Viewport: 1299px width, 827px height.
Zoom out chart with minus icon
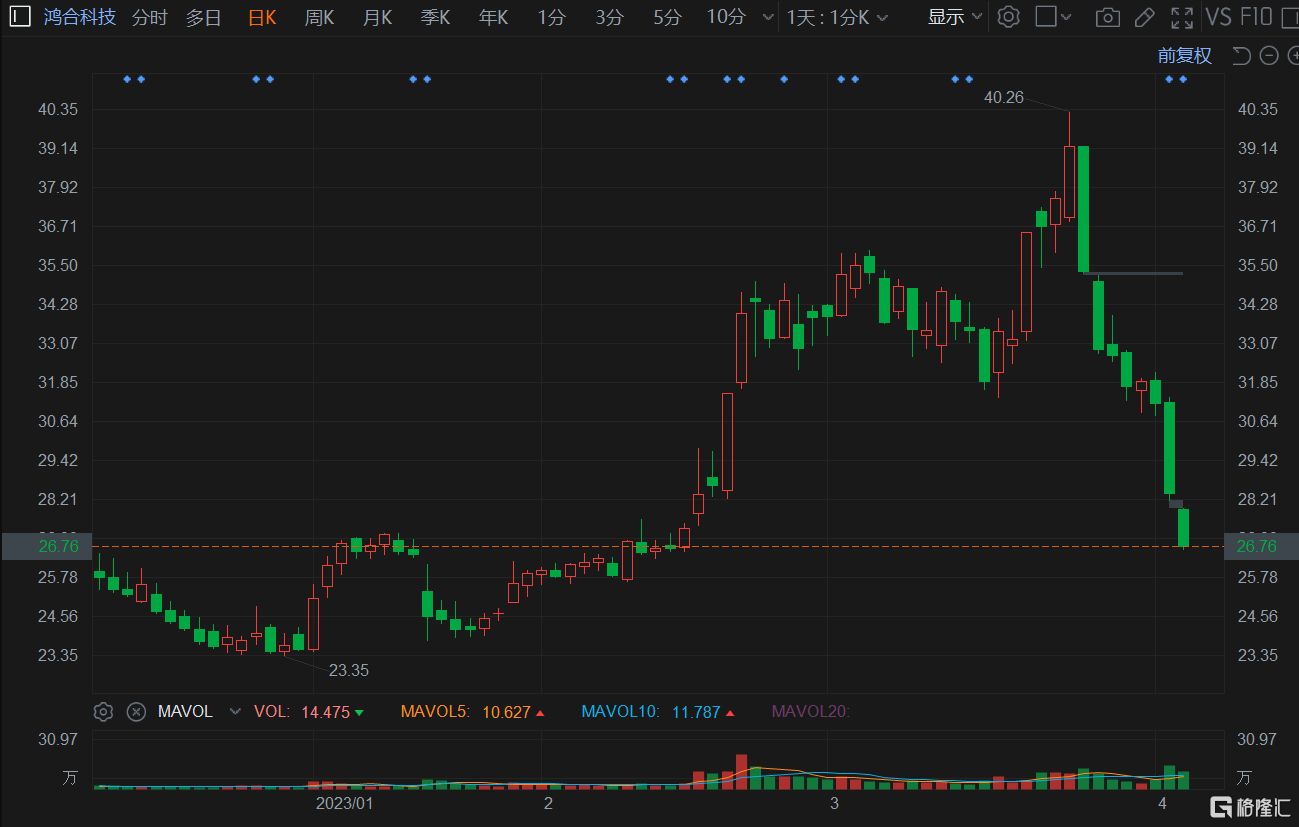tap(1269, 56)
